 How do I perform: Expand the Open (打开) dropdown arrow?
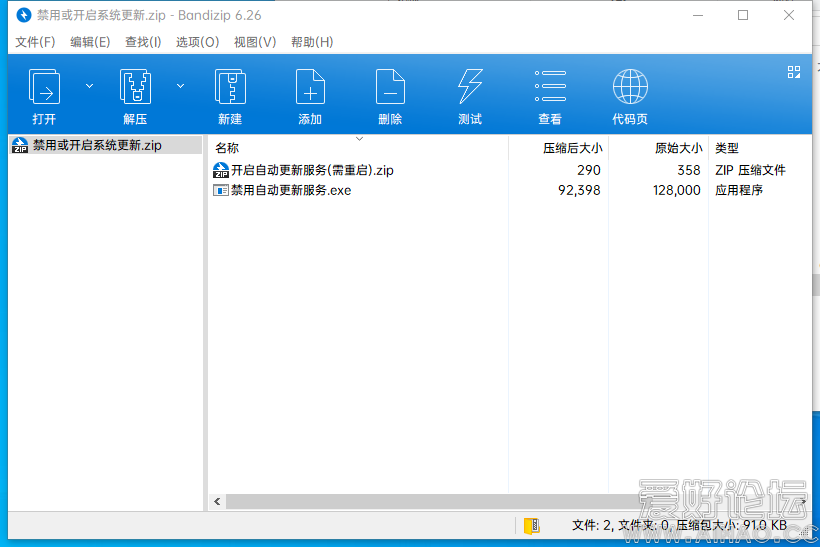pyautogui.click(x=89, y=86)
